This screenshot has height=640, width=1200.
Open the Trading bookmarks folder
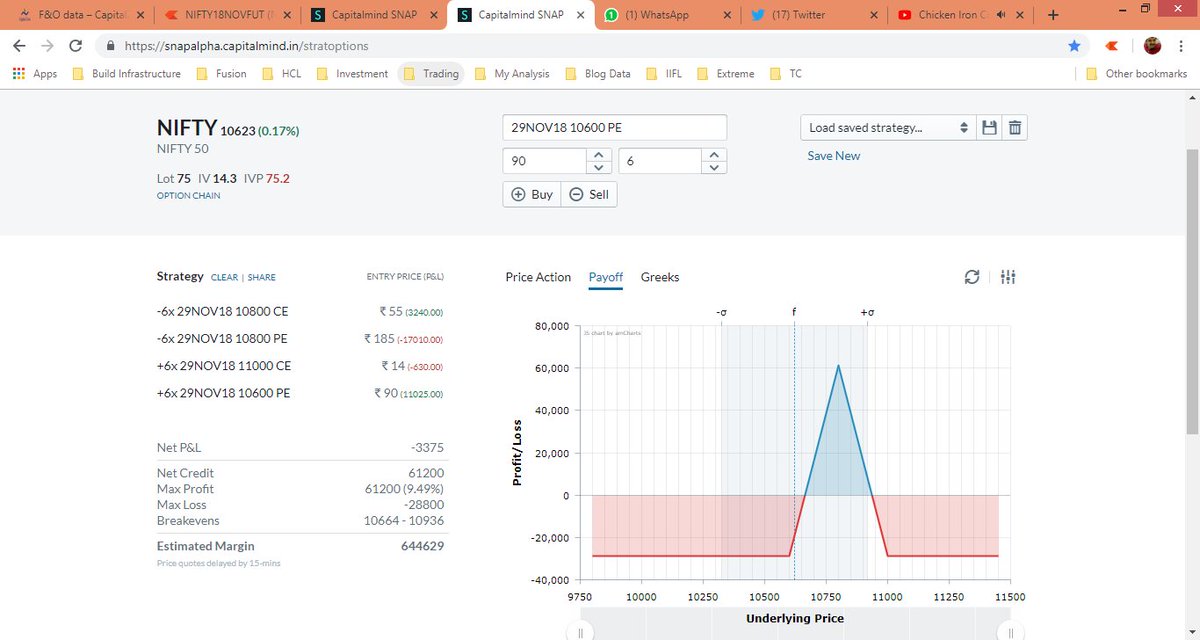click(x=430, y=73)
